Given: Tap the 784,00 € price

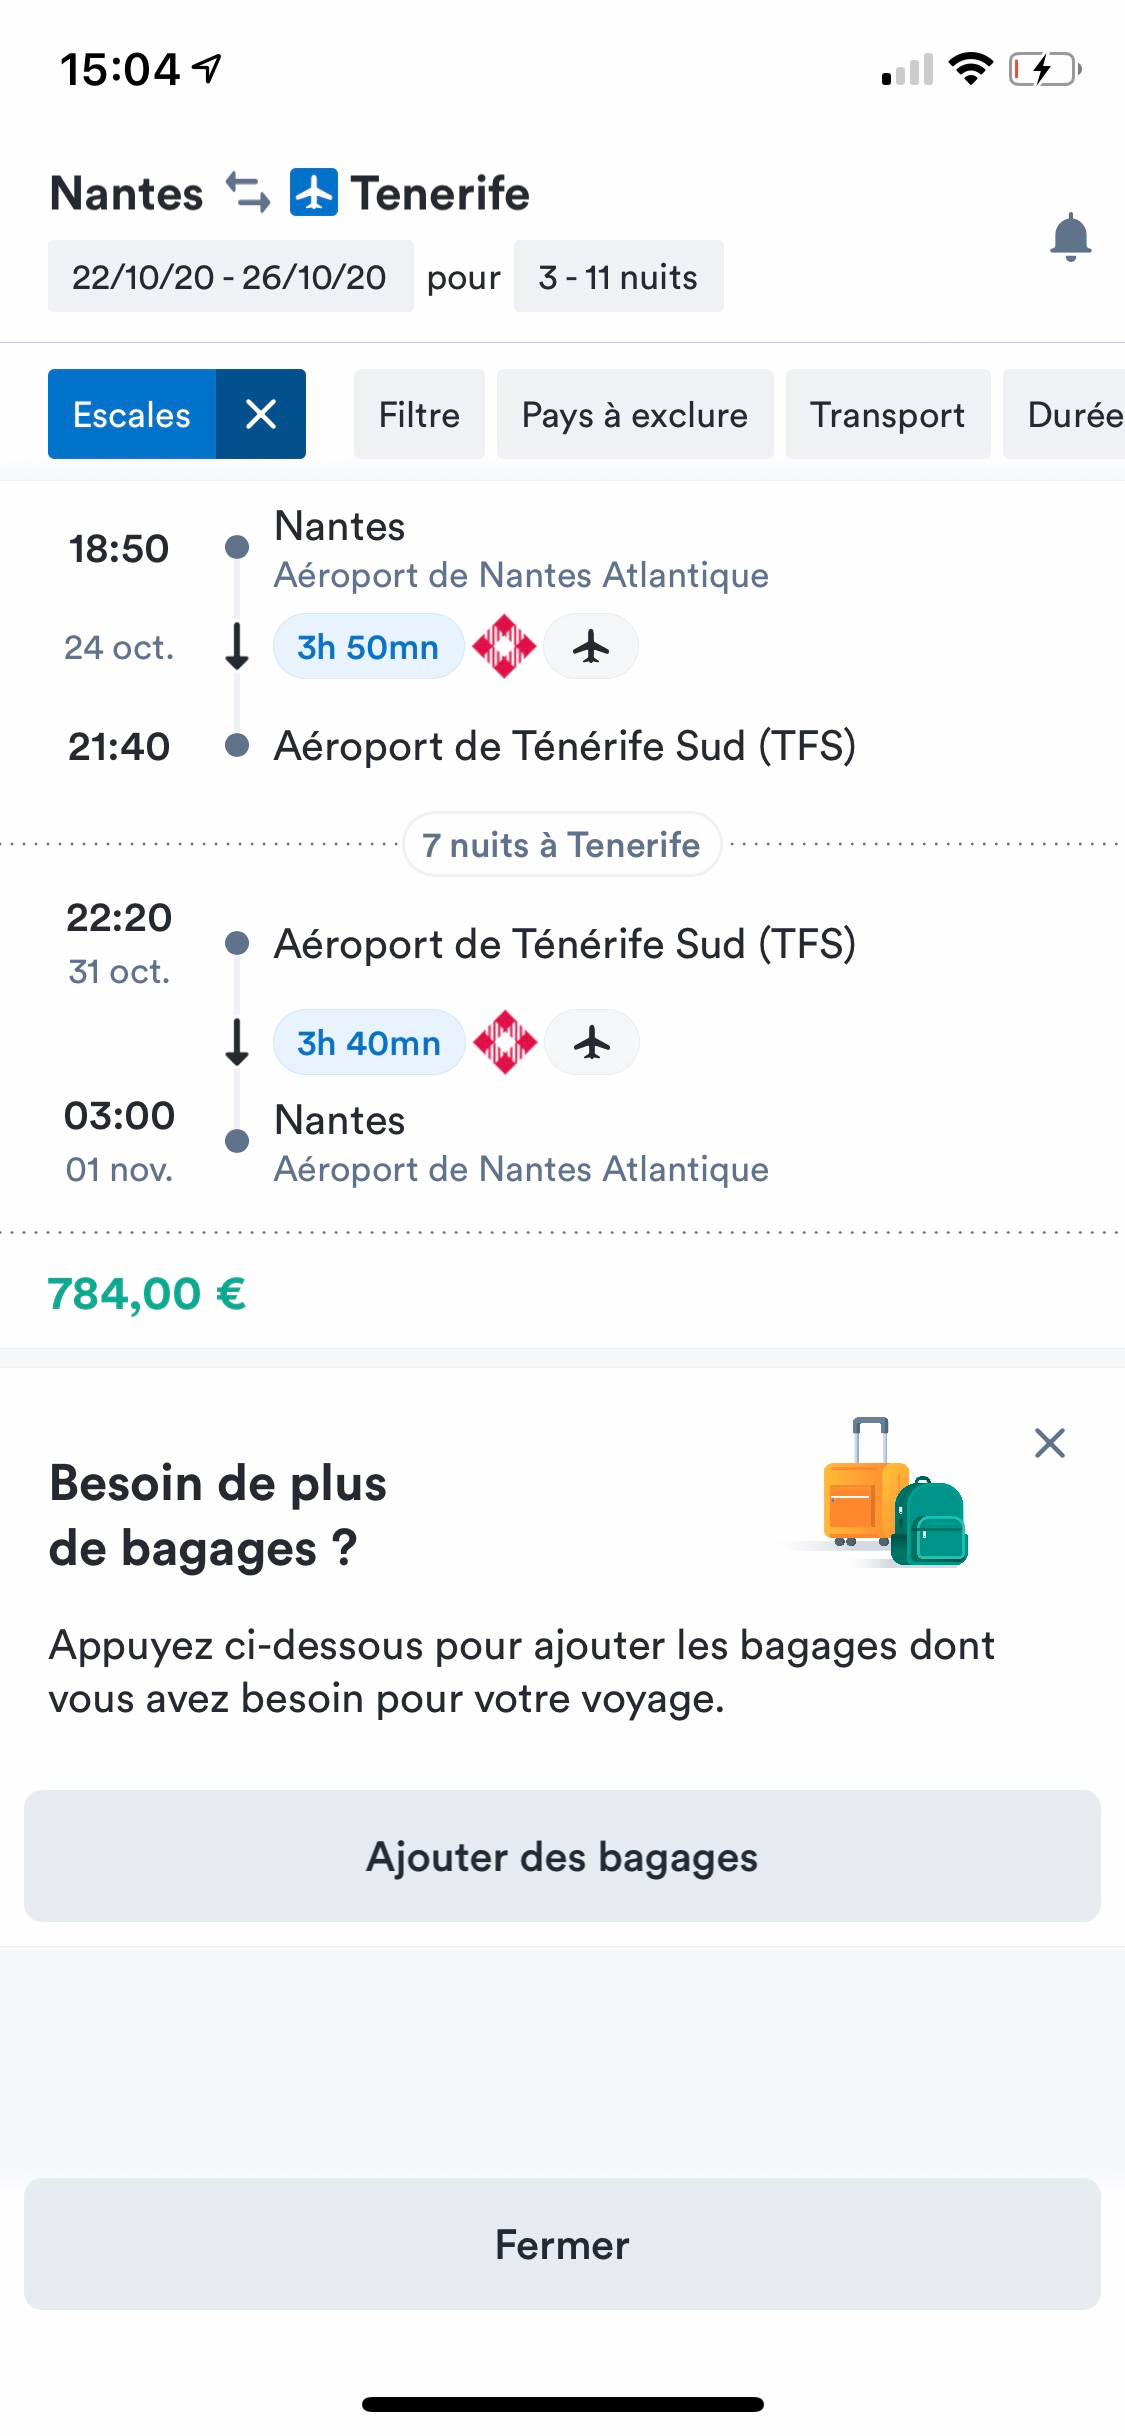Looking at the screenshot, I should pyautogui.click(x=147, y=1293).
